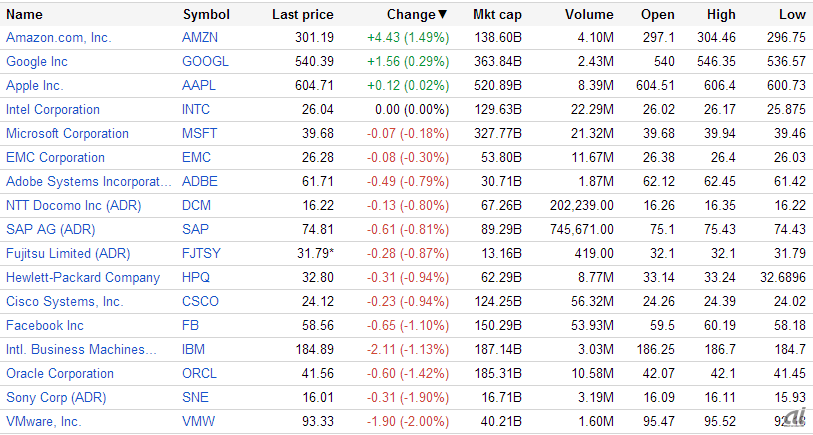The width and height of the screenshot is (813, 435).
Task: Sort table by Symbol header
Action: coord(206,15)
